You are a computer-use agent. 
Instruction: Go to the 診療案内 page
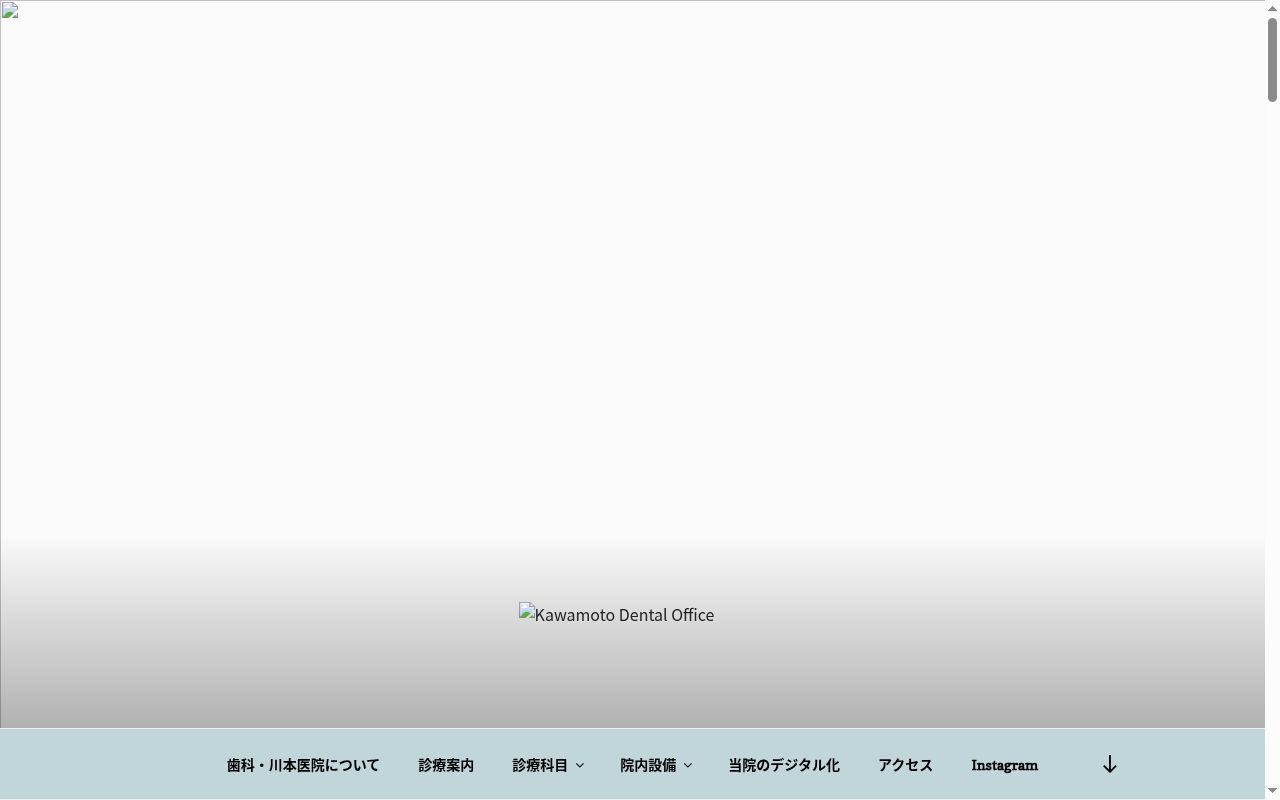click(x=446, y=765)
